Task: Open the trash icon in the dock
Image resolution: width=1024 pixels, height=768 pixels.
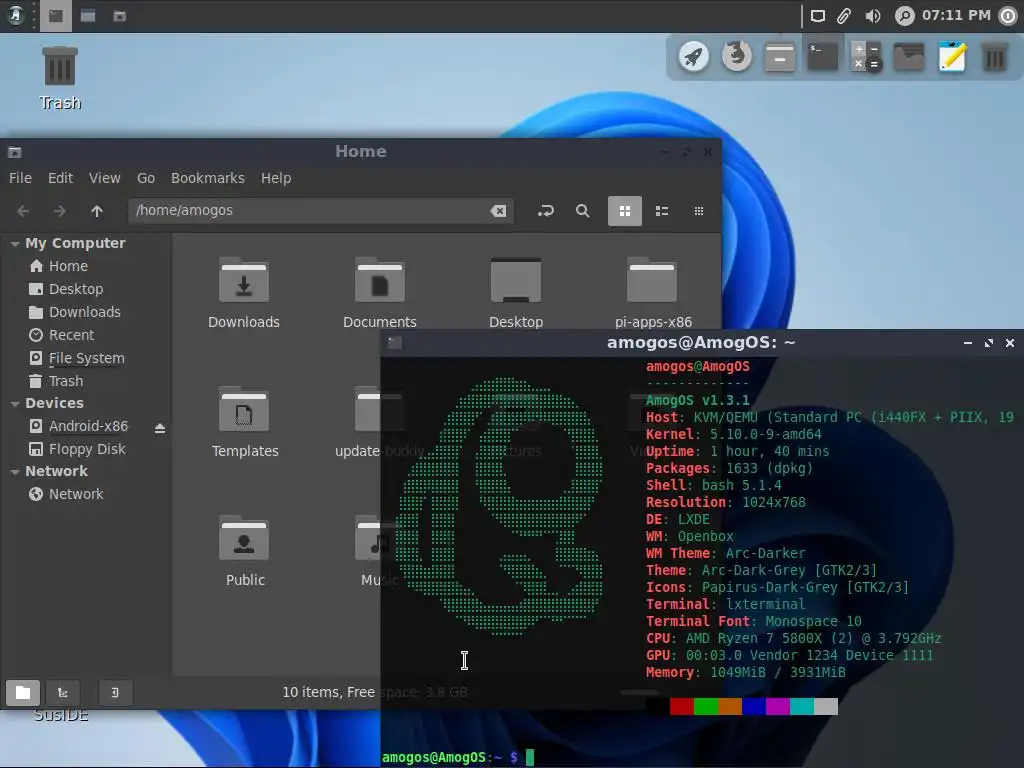Action: [x=995, y=57]
